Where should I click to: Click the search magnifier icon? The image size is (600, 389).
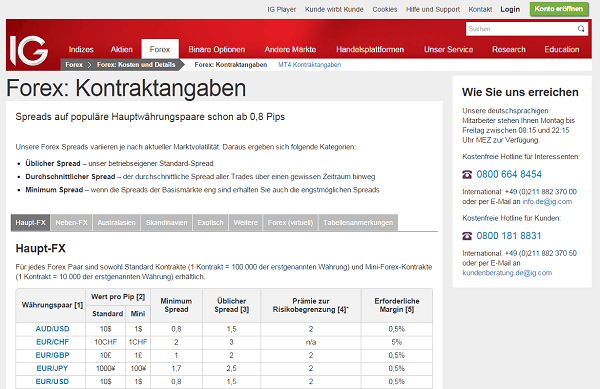[581, 29]
